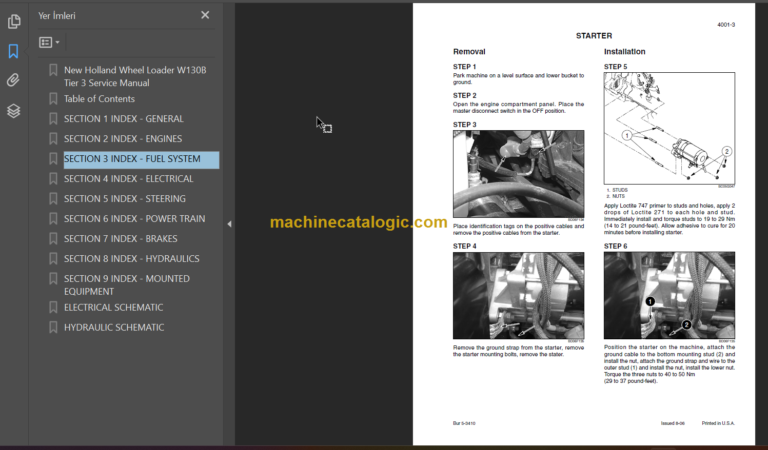Open the bookmark options dropdown

tap(49, 43)
